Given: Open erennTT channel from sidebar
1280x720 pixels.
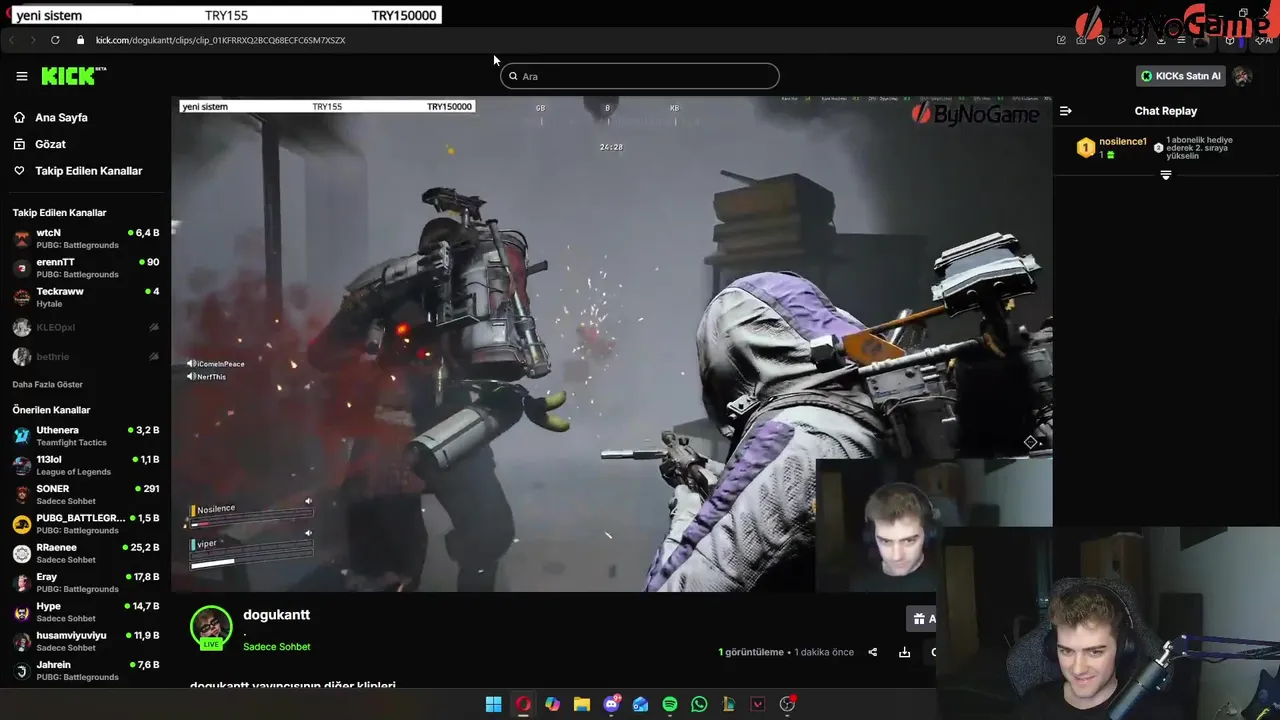Looking at the screenshot, I should (85, 267).
